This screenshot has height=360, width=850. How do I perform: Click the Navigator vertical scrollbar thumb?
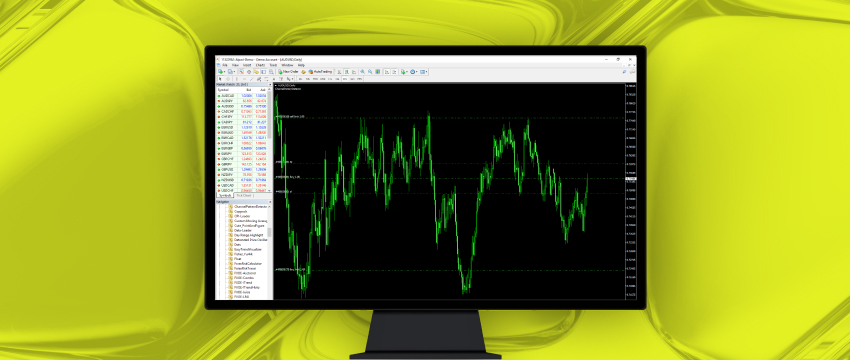270,233
